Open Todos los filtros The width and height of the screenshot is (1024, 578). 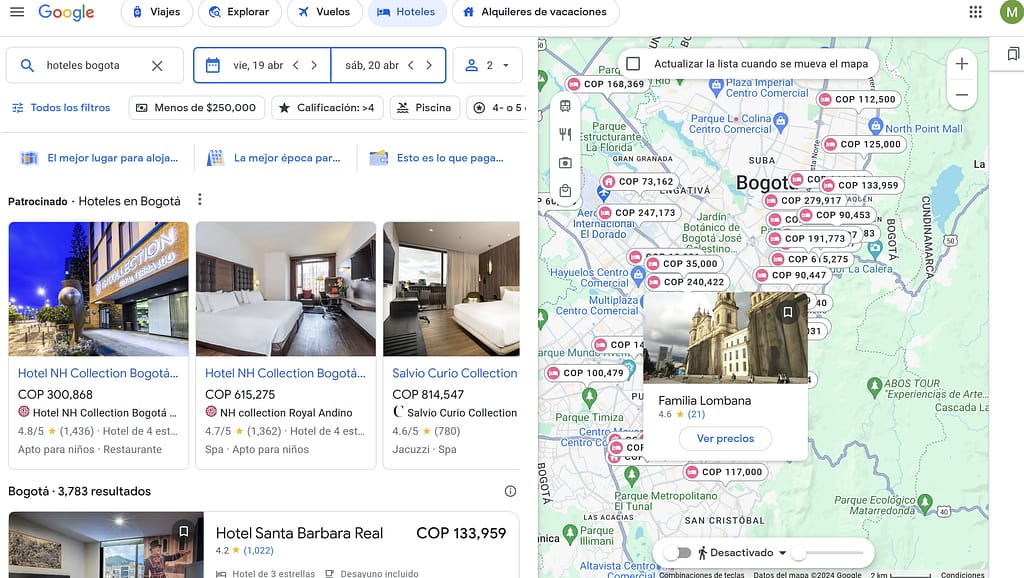pos(61,108)
